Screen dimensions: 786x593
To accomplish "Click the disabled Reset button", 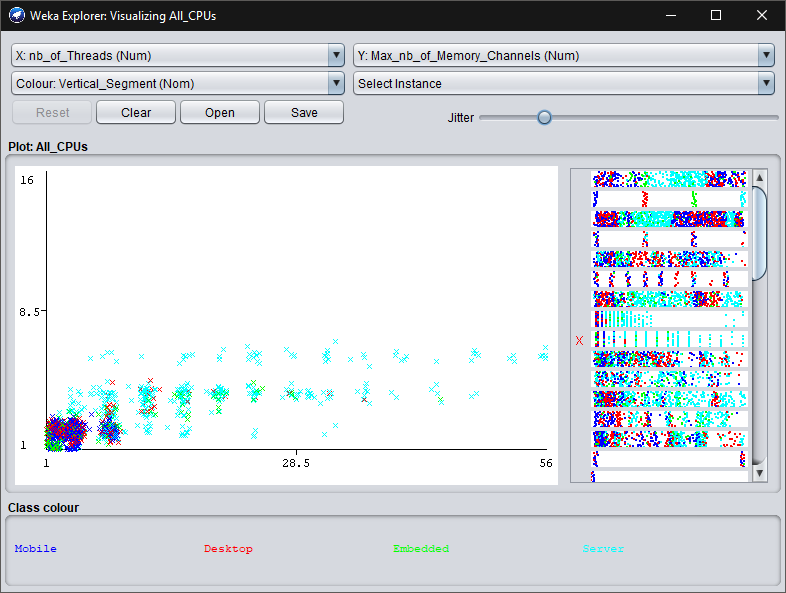I will 52,112.
